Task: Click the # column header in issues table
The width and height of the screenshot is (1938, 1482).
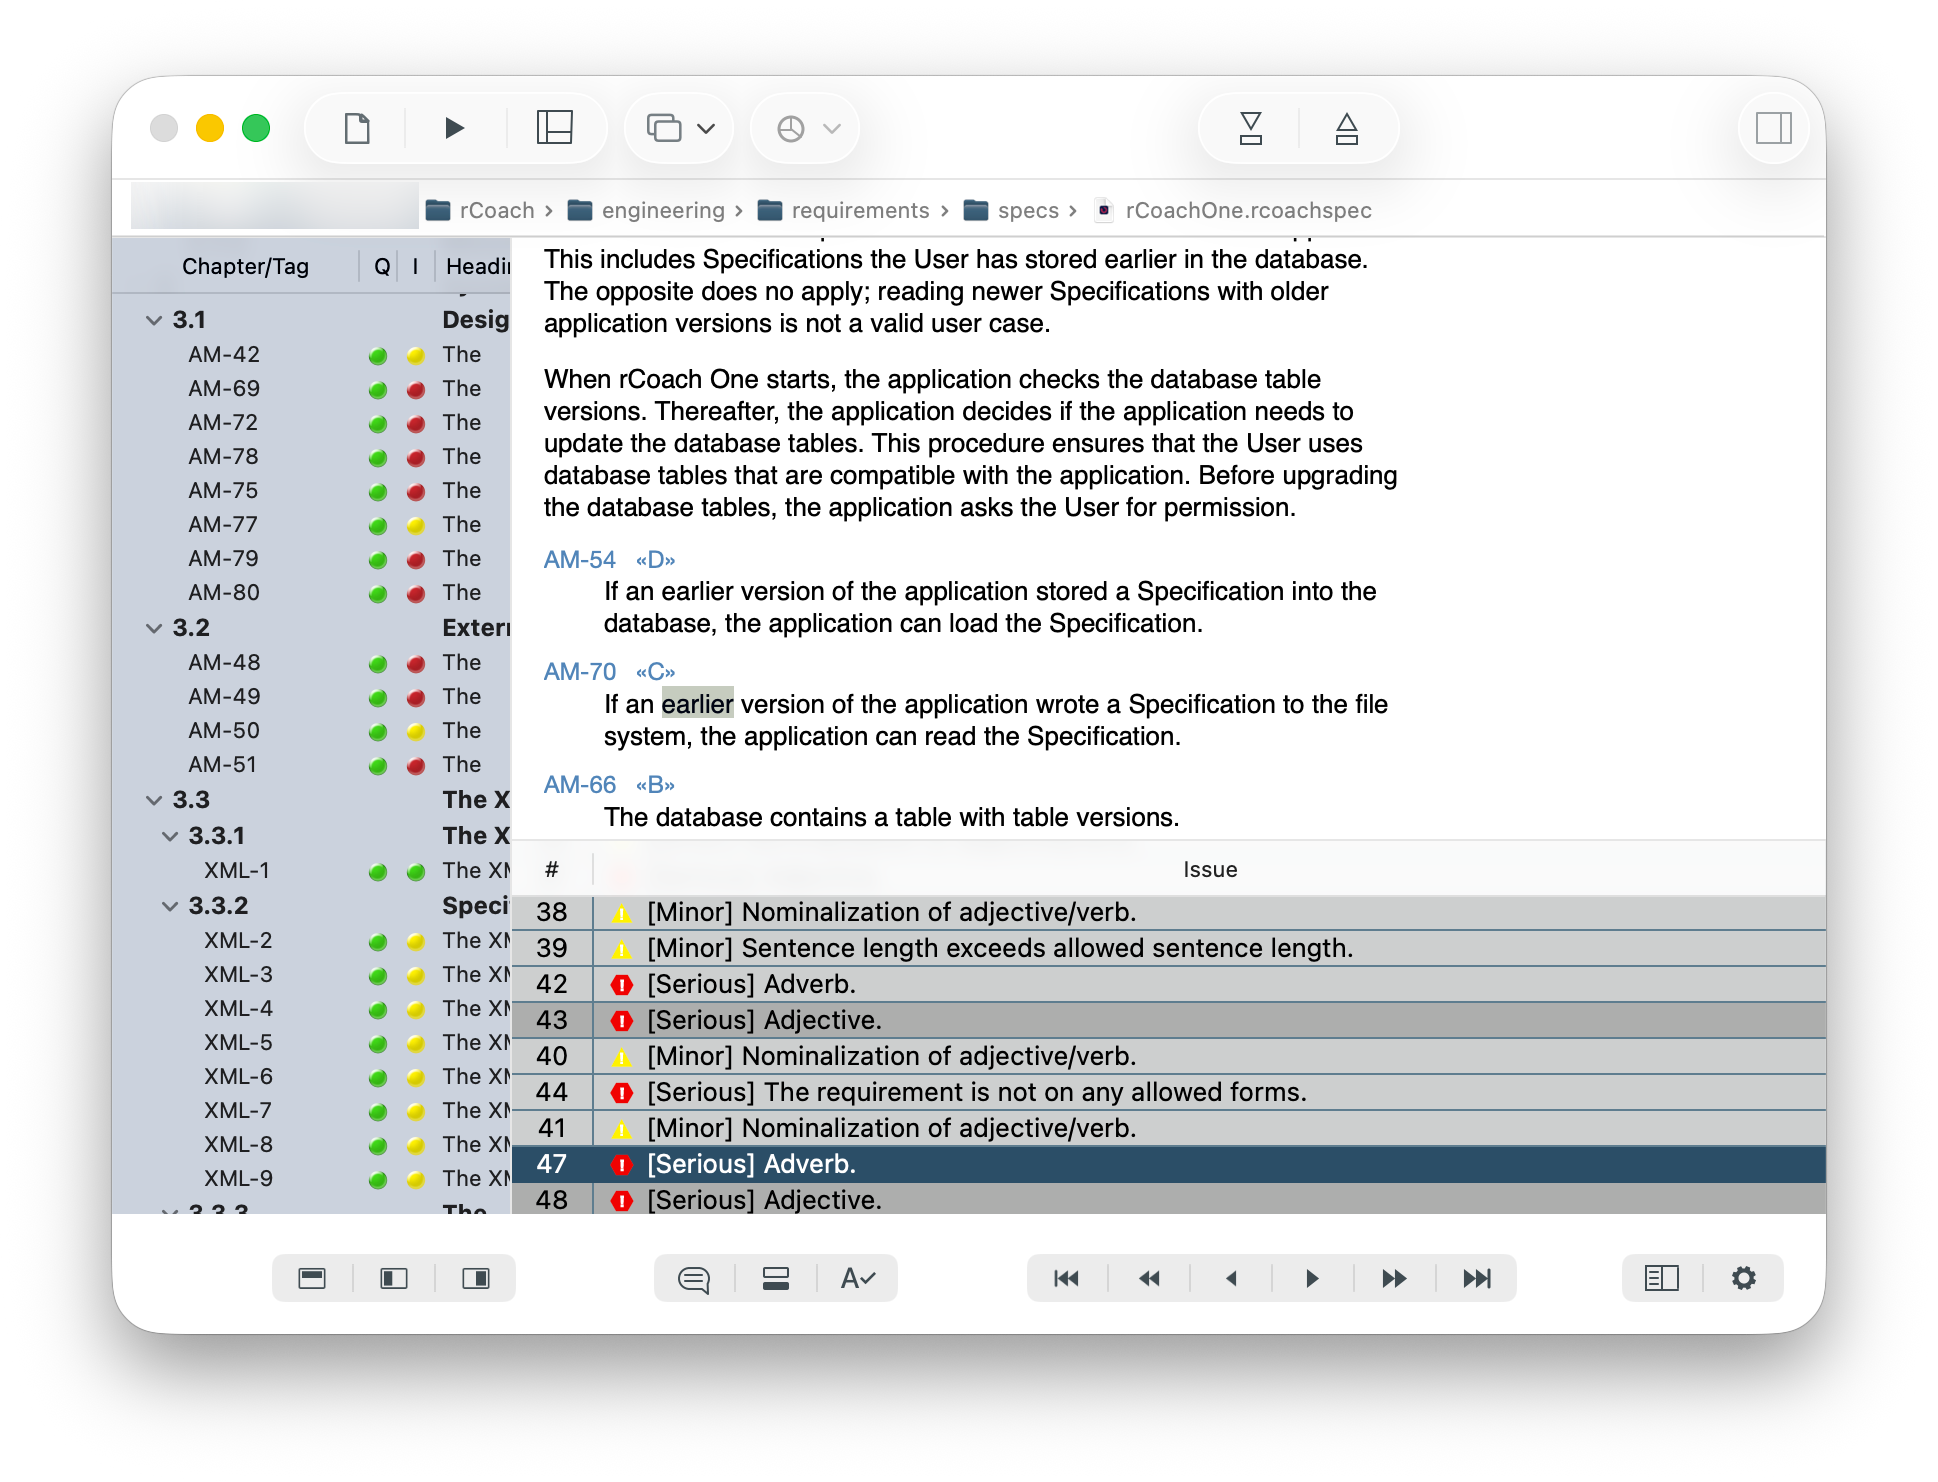Action: (x=552, y=870)
